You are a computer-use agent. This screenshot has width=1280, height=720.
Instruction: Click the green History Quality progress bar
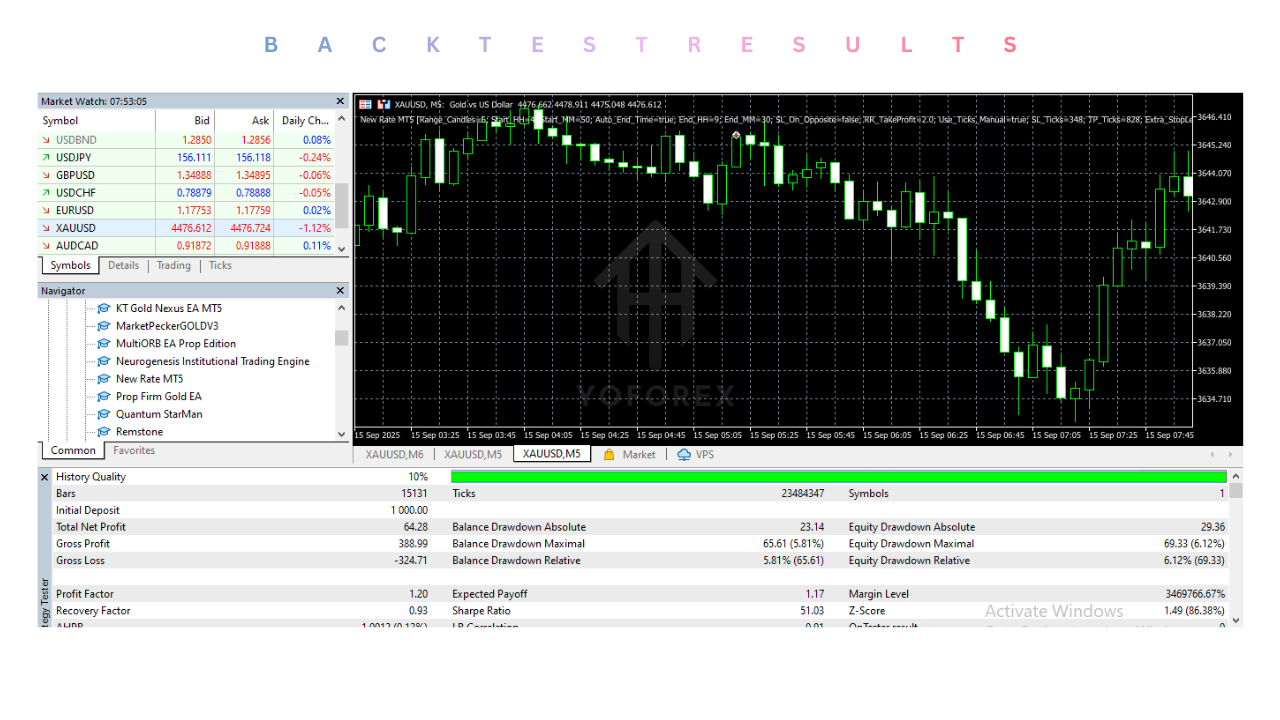[840, 477]
